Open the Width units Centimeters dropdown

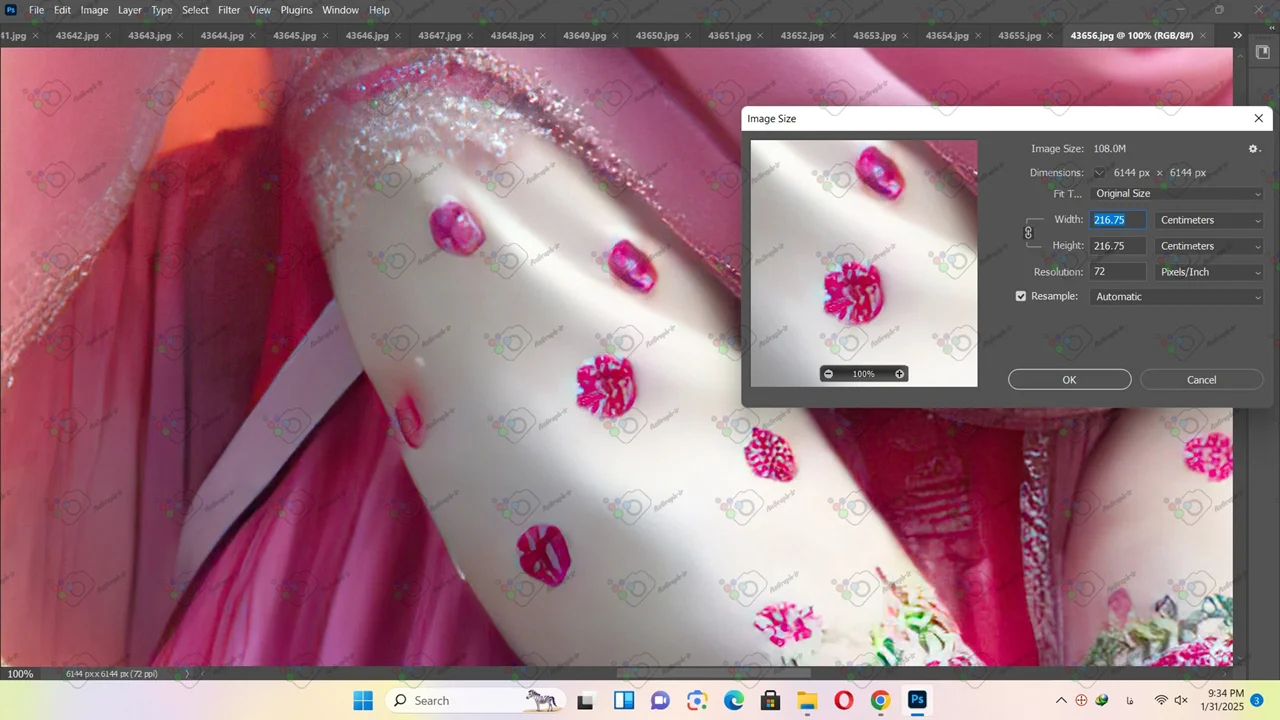pyautogui.click(x=1209, y=220)
